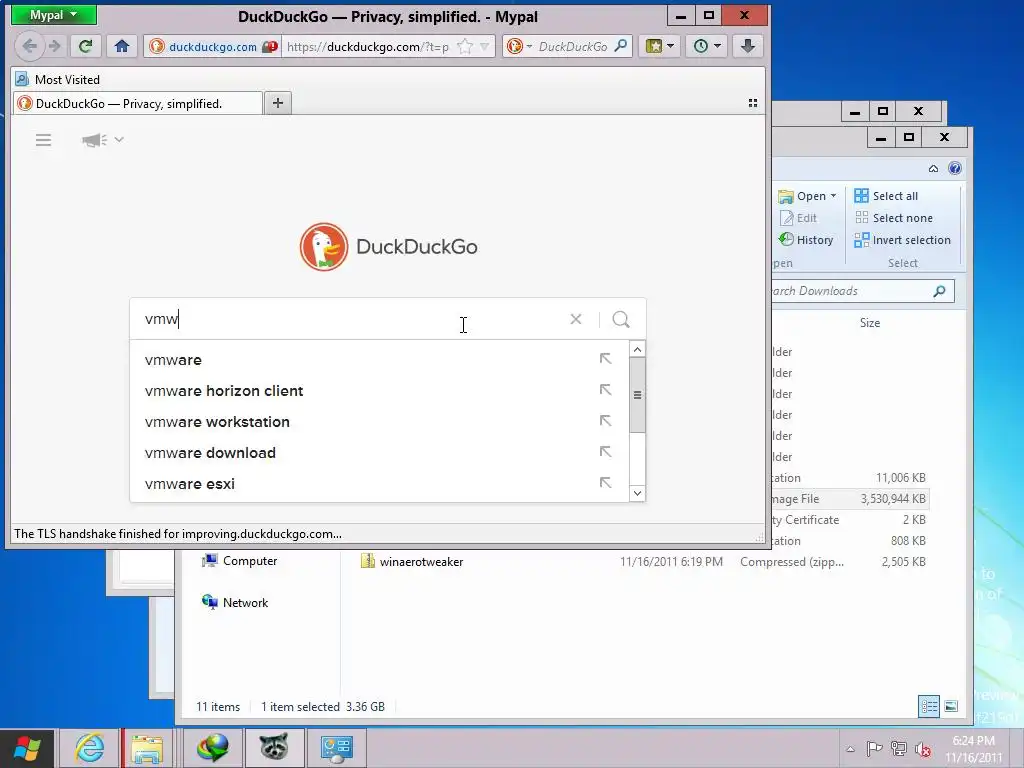Open Explorer help question mark icon
Screen dimensions: 1024x768
955,168
